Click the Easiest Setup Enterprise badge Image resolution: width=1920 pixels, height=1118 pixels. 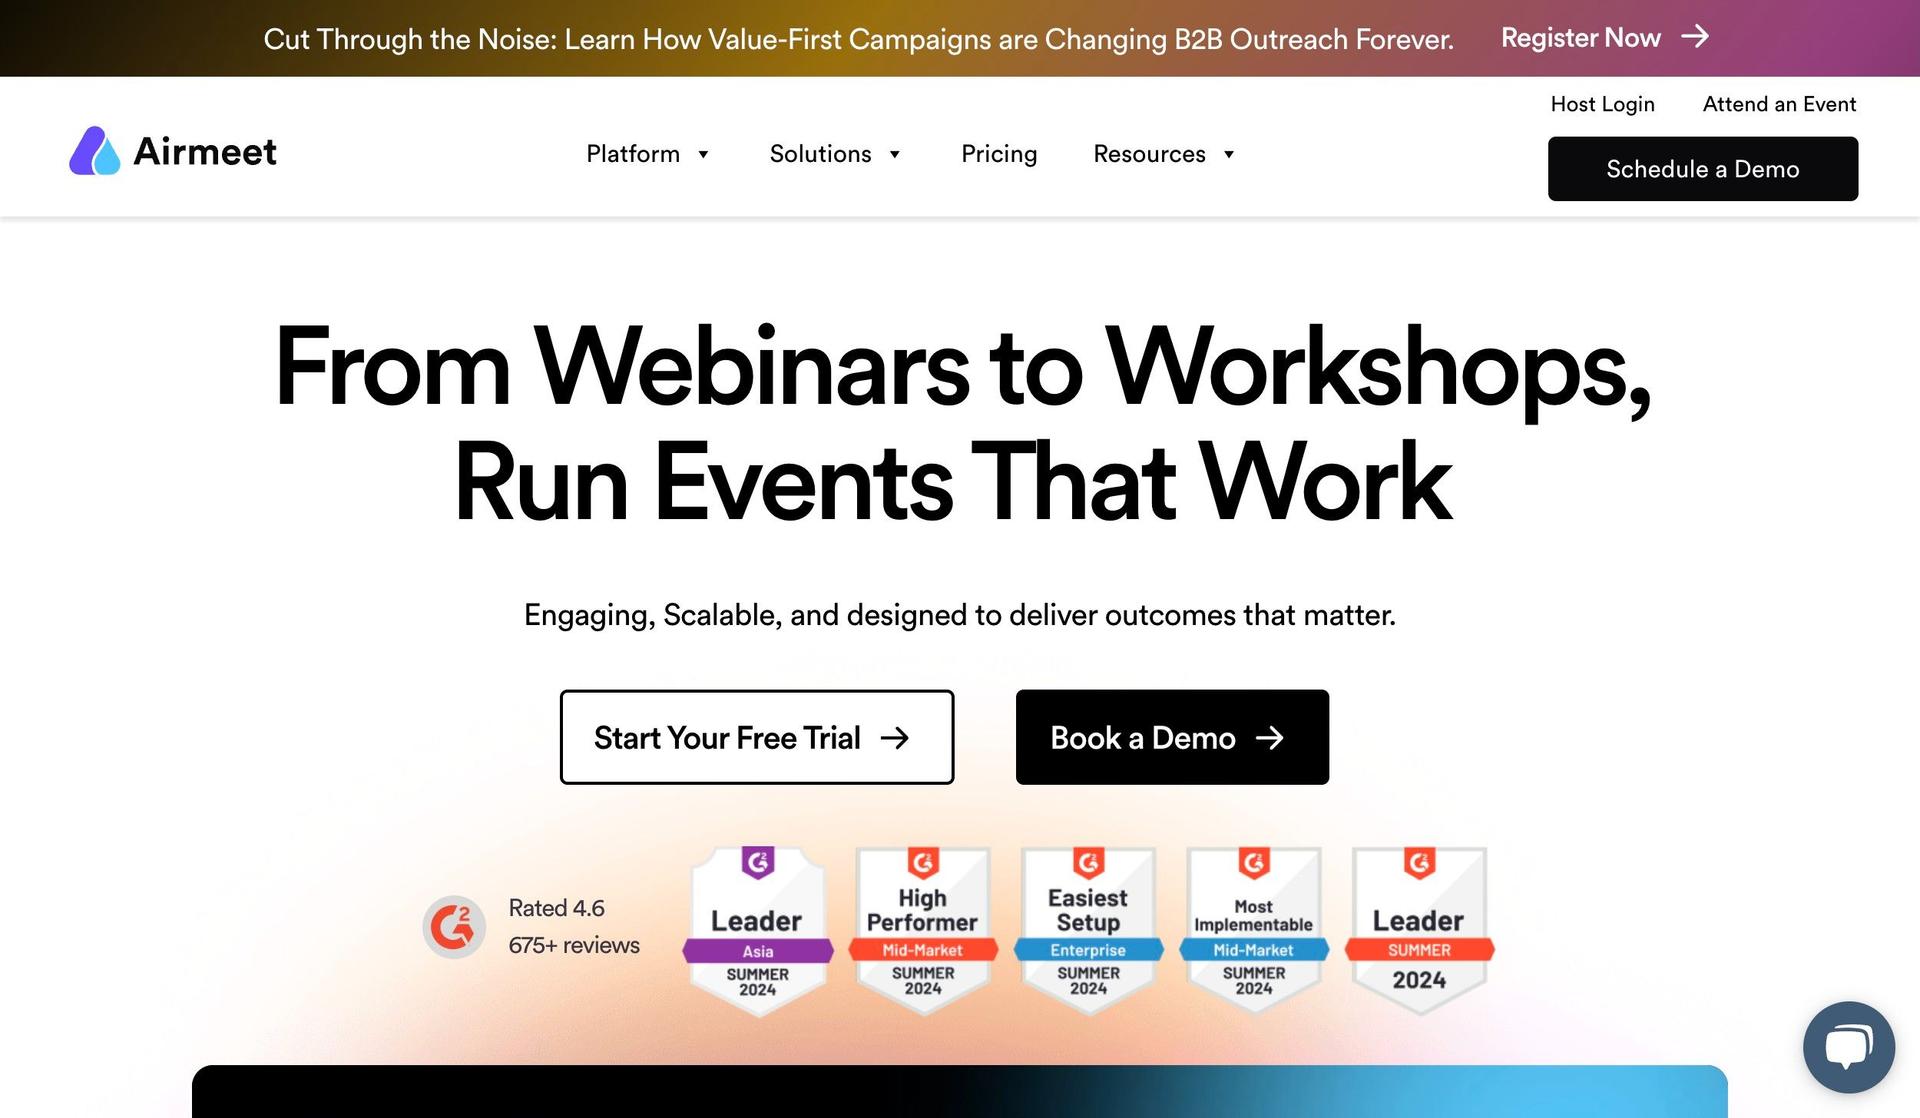click(1088, 931)
